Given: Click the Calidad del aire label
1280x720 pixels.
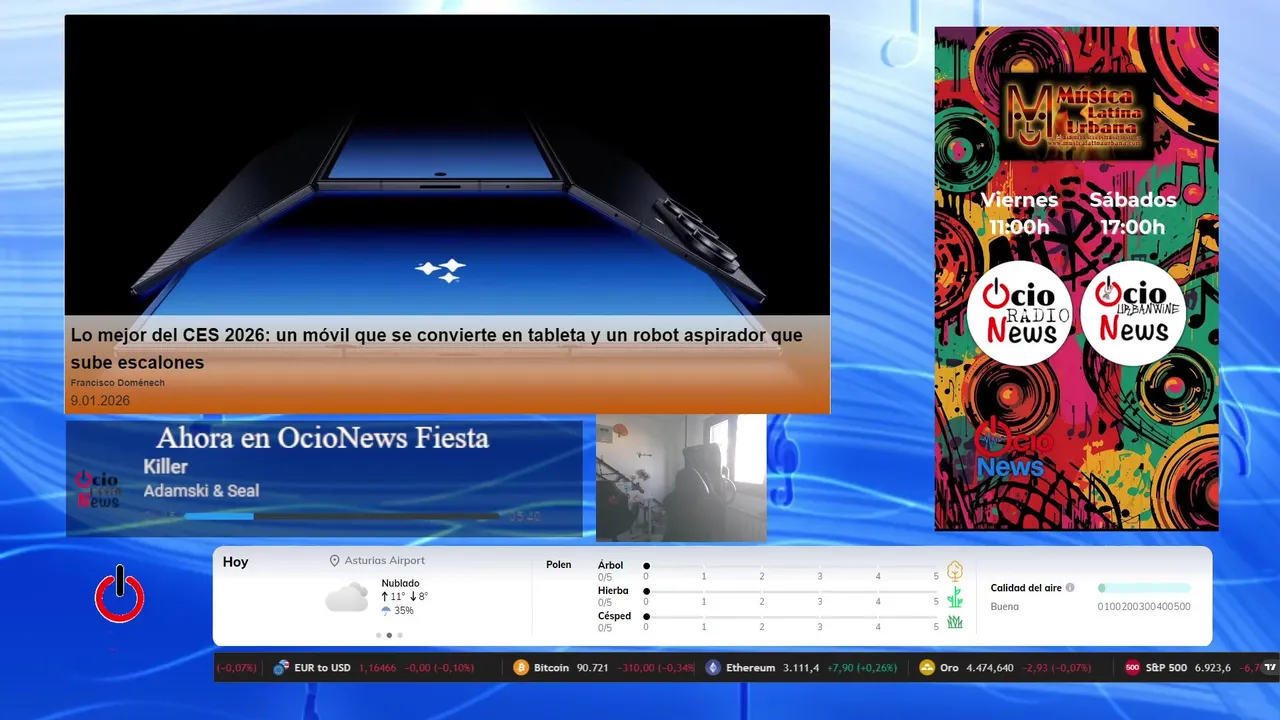Looking at the screenshot, I should point(1026,588).
